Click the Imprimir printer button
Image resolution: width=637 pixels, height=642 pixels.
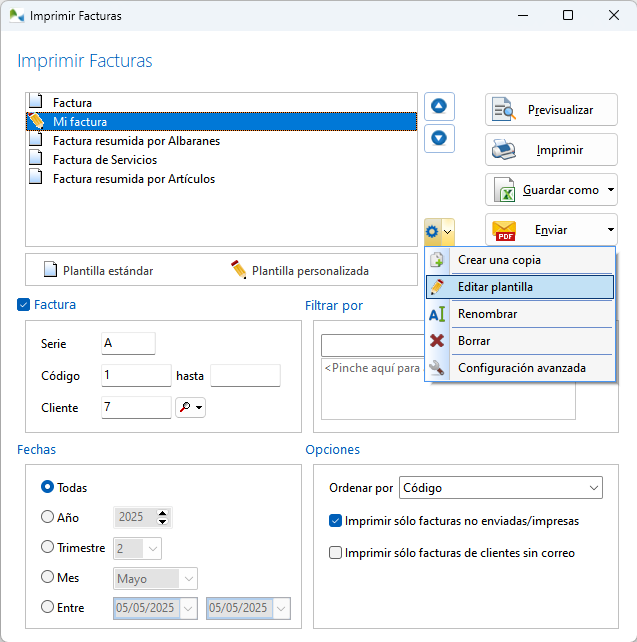click(551, 150)
